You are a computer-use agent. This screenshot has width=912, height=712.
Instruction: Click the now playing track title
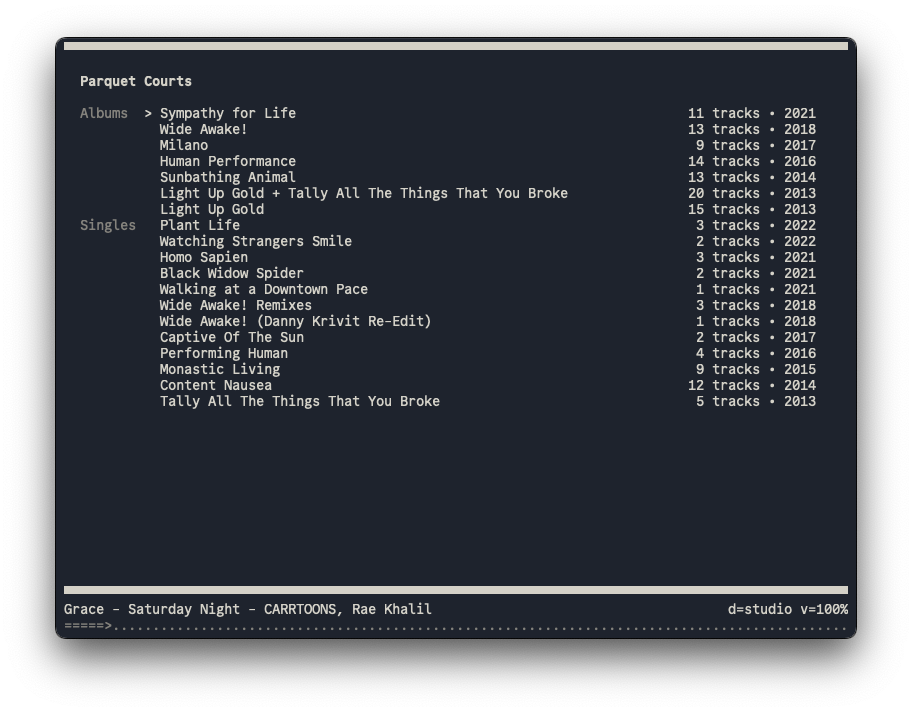248,609
